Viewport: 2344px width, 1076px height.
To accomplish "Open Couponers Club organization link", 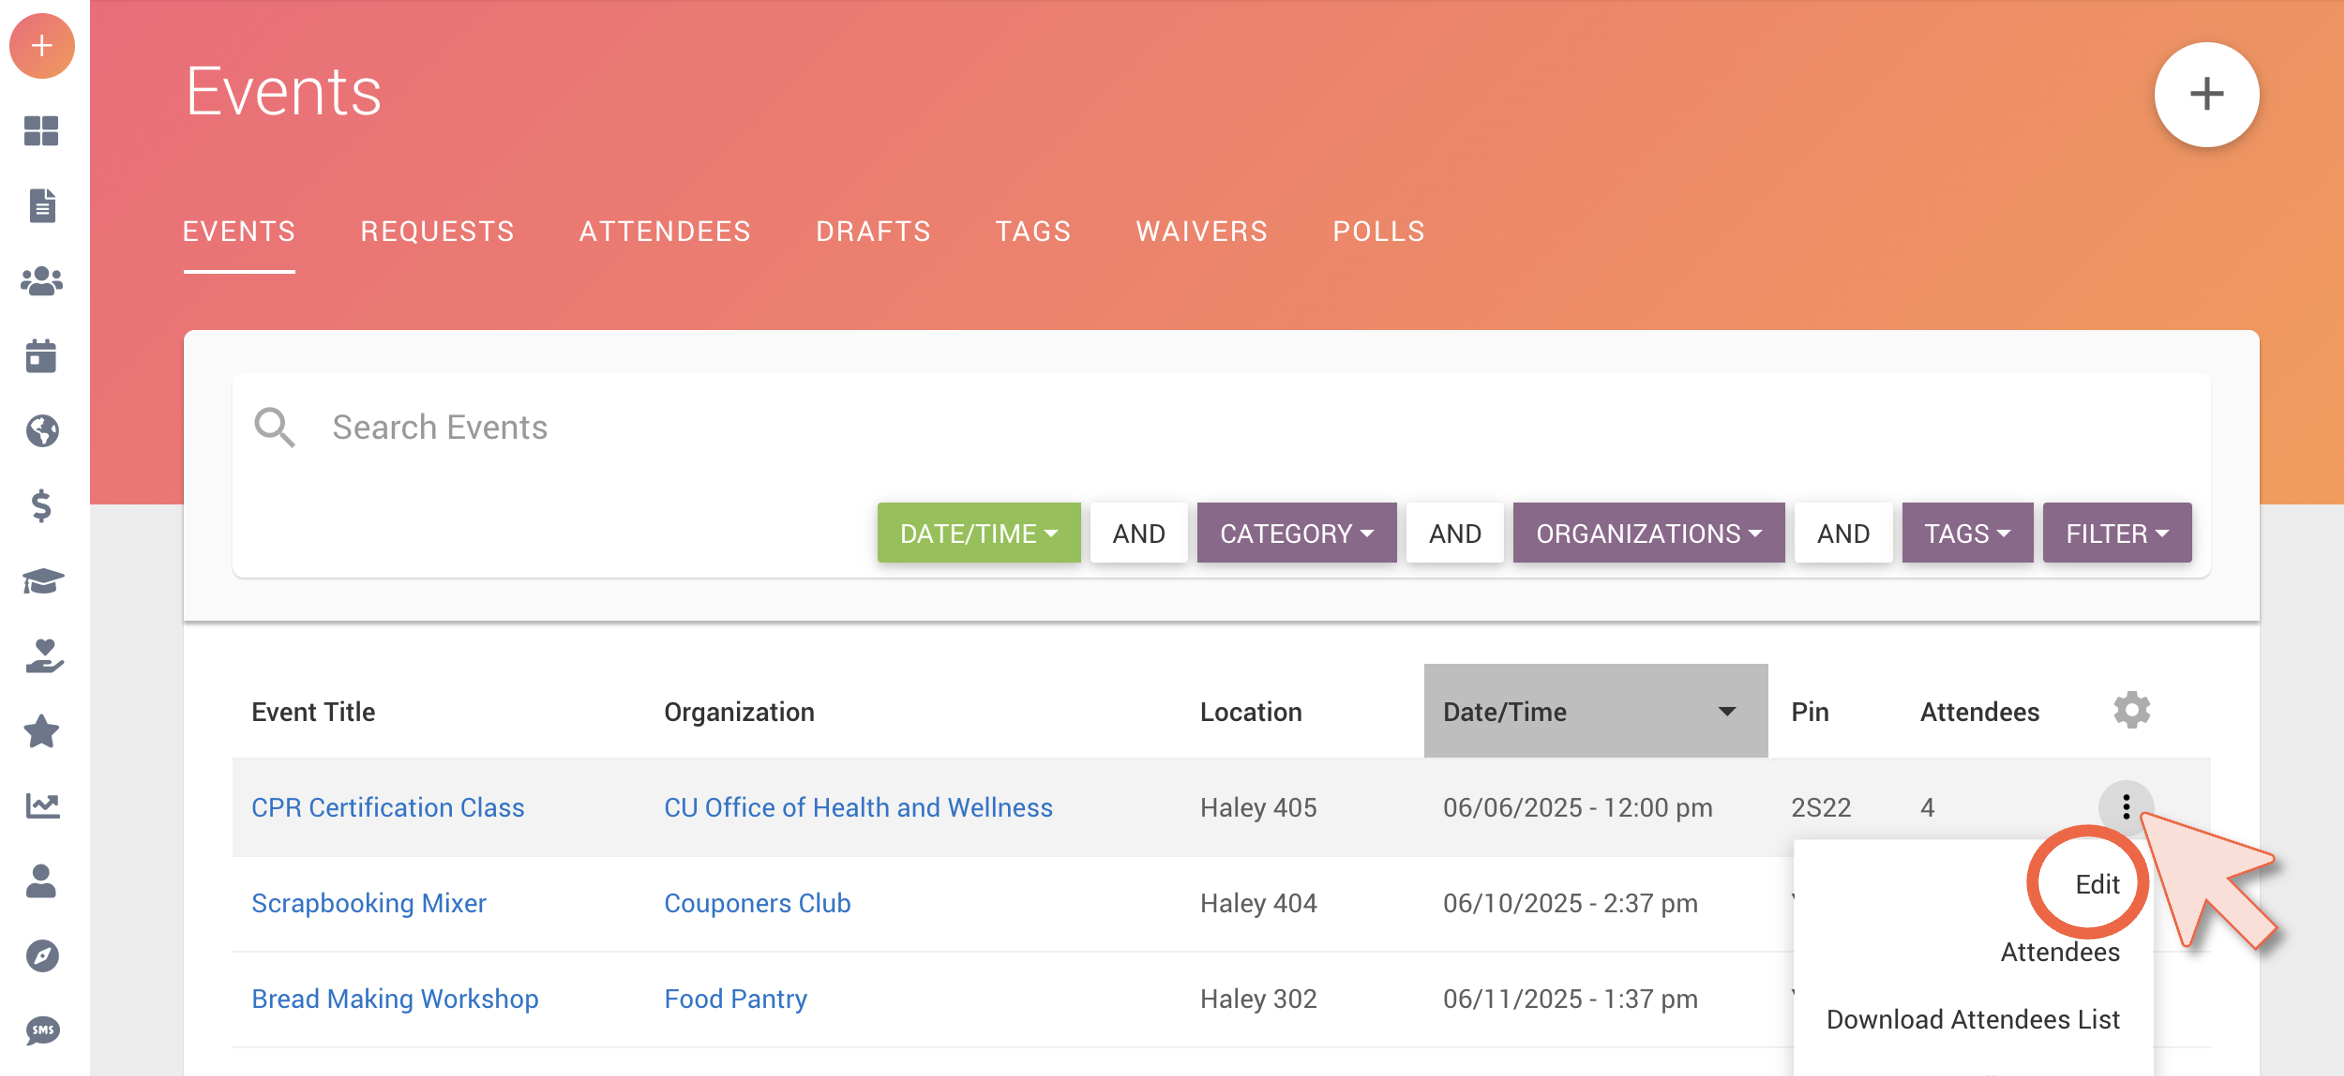I will [x=757, y=903].
